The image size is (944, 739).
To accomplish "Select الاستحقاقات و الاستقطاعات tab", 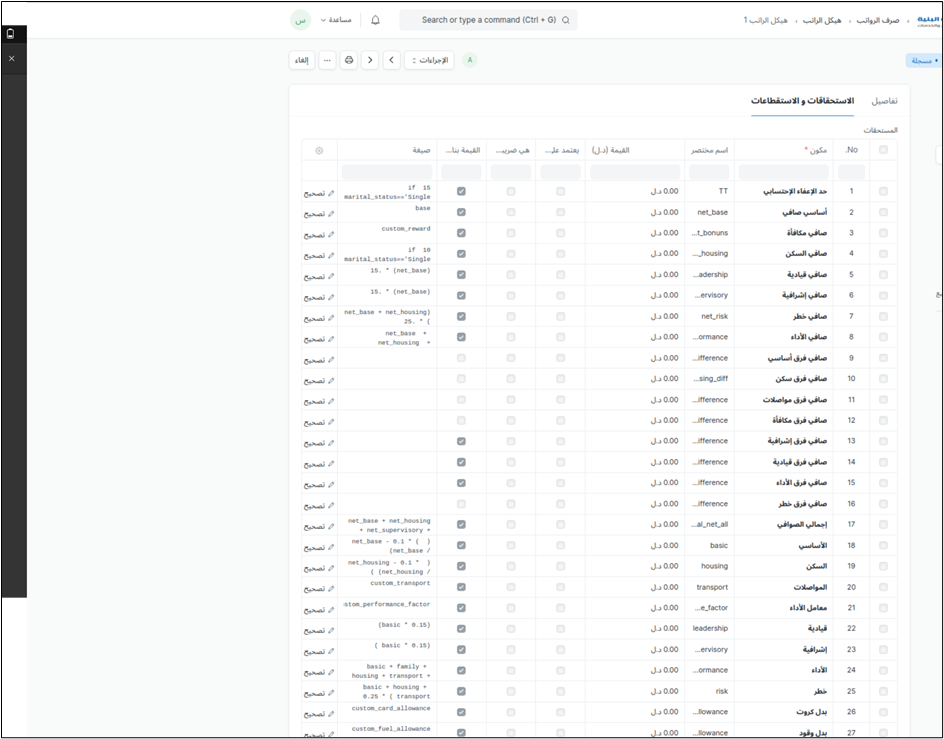I will (802, 101).
